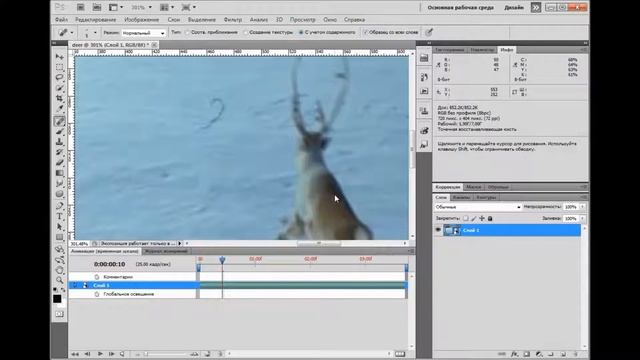This screenshot has height=360, width=640.
Task: Select the Spot Healing Brush tool
Action: click(60, 121)
